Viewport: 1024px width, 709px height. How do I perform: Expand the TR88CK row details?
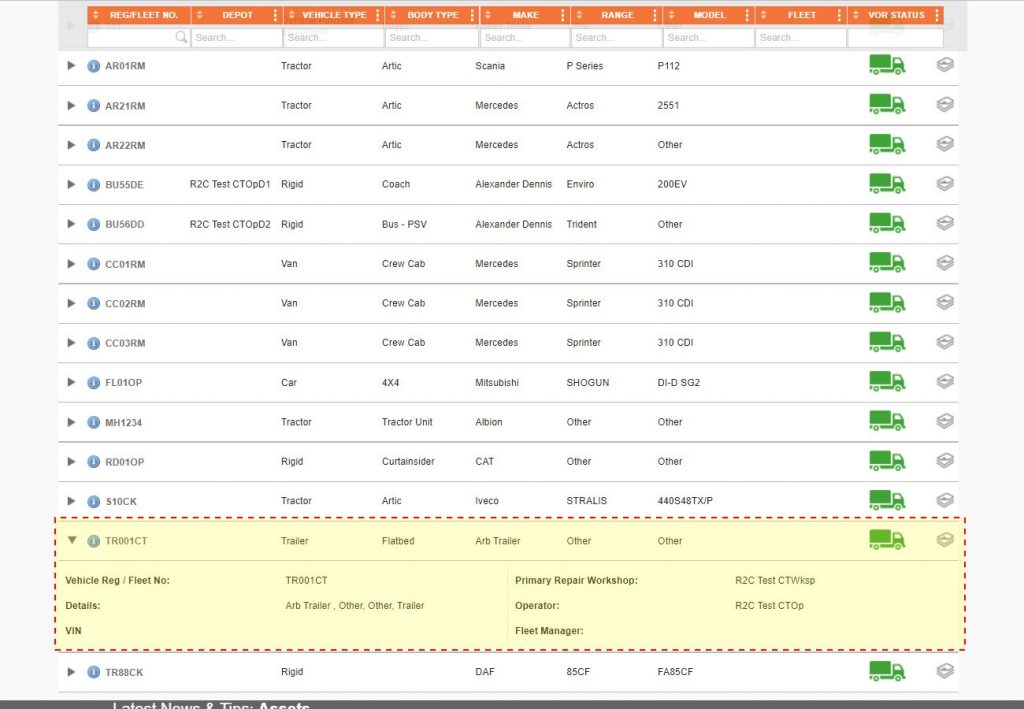pyautogui.click(x=70, y=671)
